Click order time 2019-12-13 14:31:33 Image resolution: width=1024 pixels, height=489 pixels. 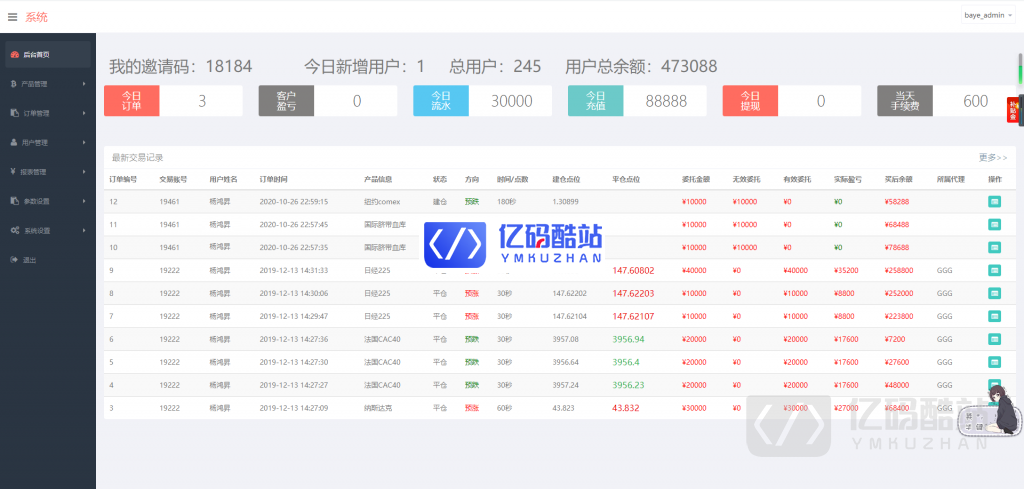[294, 270]
